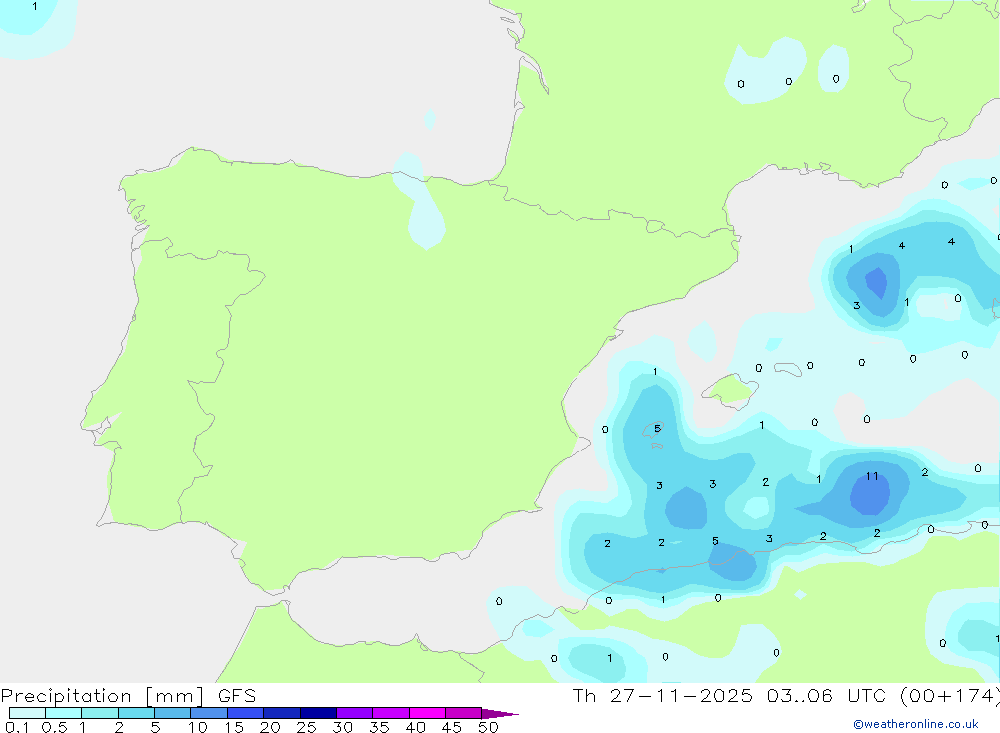Click the "0.1" legend scale label
Image resolution: width=1000 pixels, height=733 pixels.
[x=17, y=727]
